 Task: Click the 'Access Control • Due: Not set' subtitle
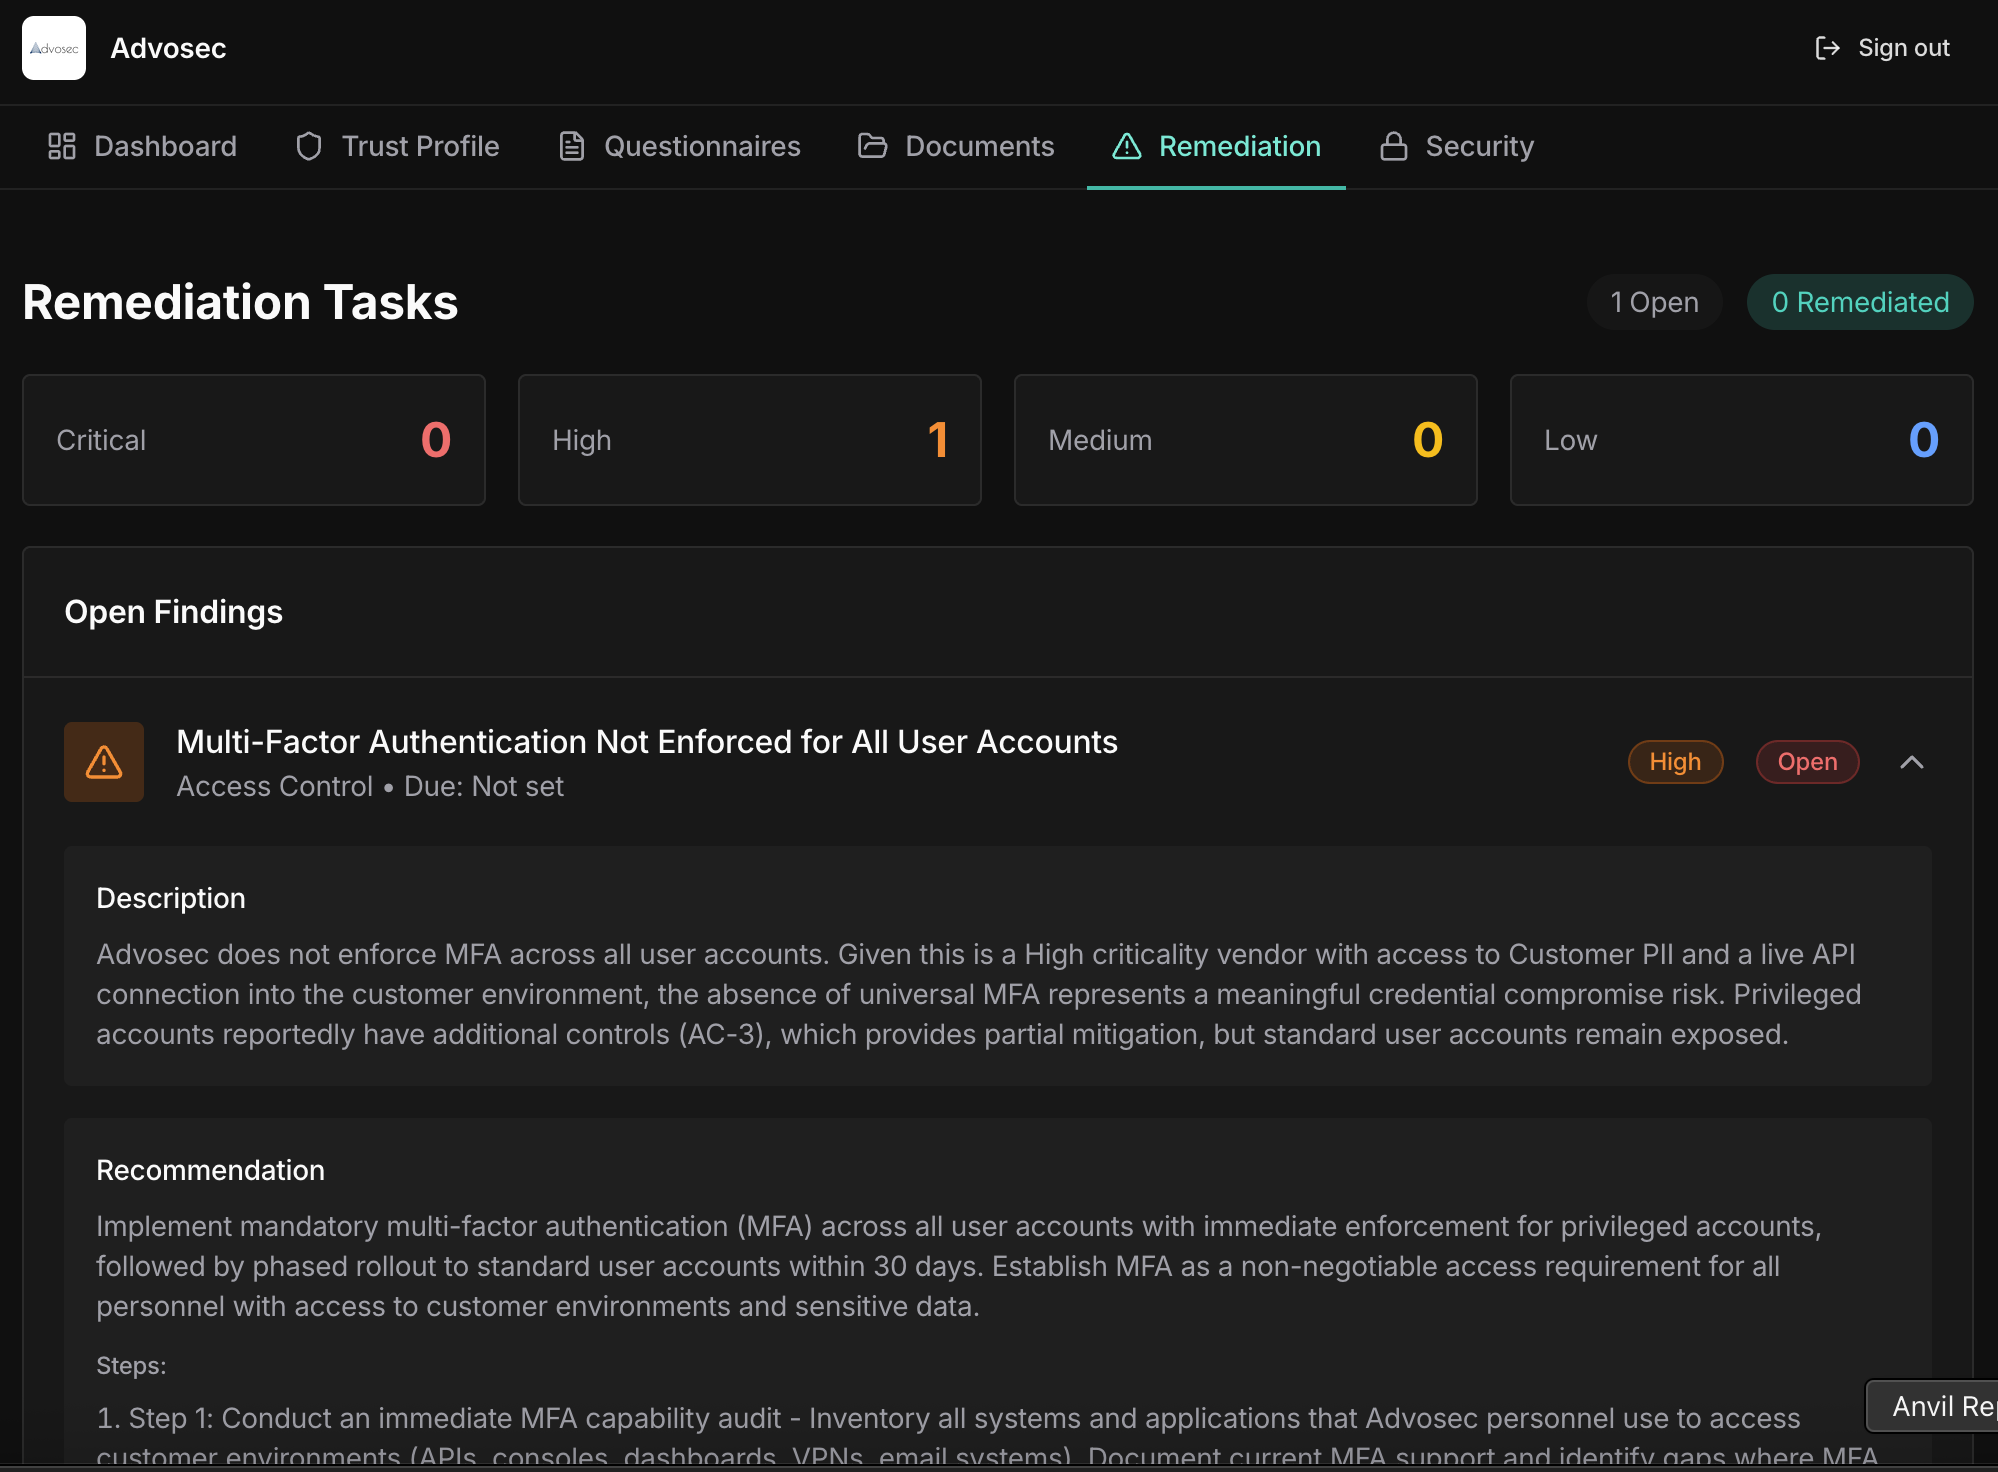pos(370,787)
